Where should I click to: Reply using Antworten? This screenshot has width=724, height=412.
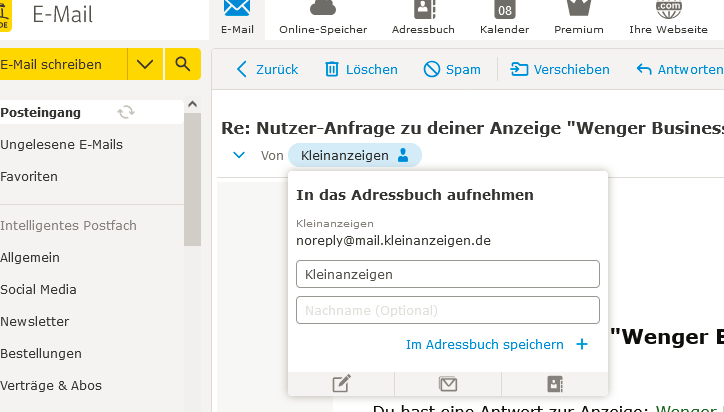coord(680,69)
